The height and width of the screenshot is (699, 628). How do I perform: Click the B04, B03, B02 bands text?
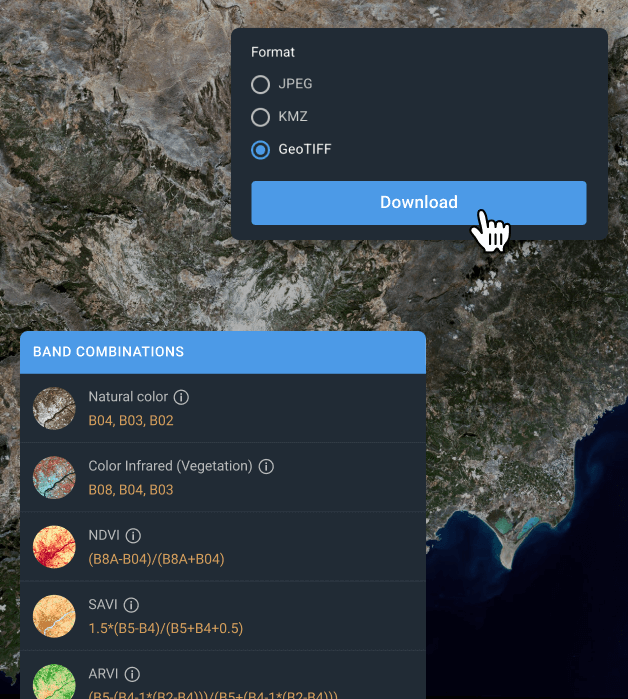coord(131,421)
